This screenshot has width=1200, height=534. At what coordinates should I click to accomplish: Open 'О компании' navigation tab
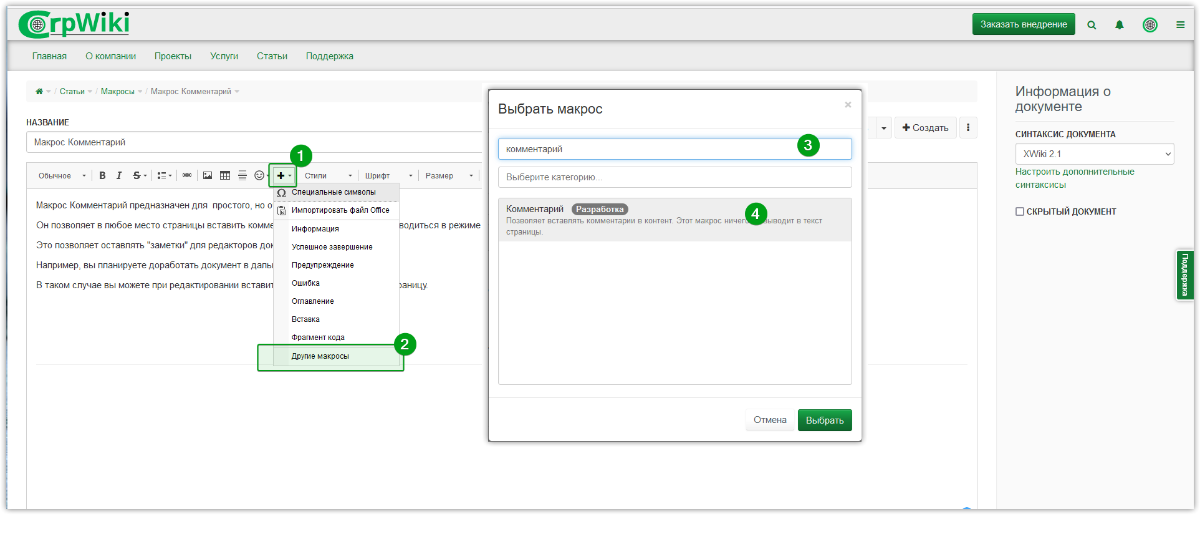[x=110, y=56]
